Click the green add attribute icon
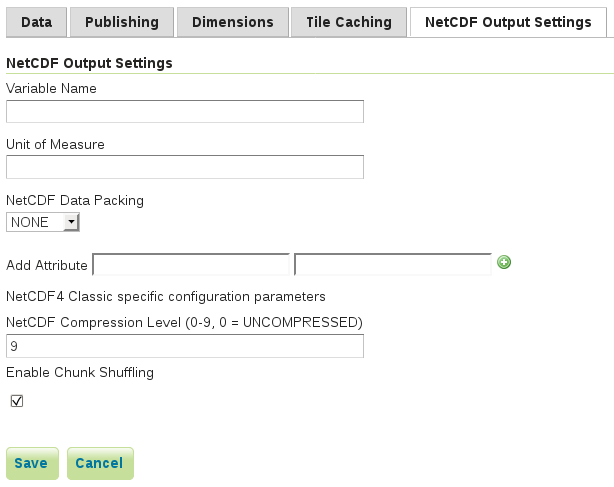Screen dimensions: 614x487 coord(504,263)
